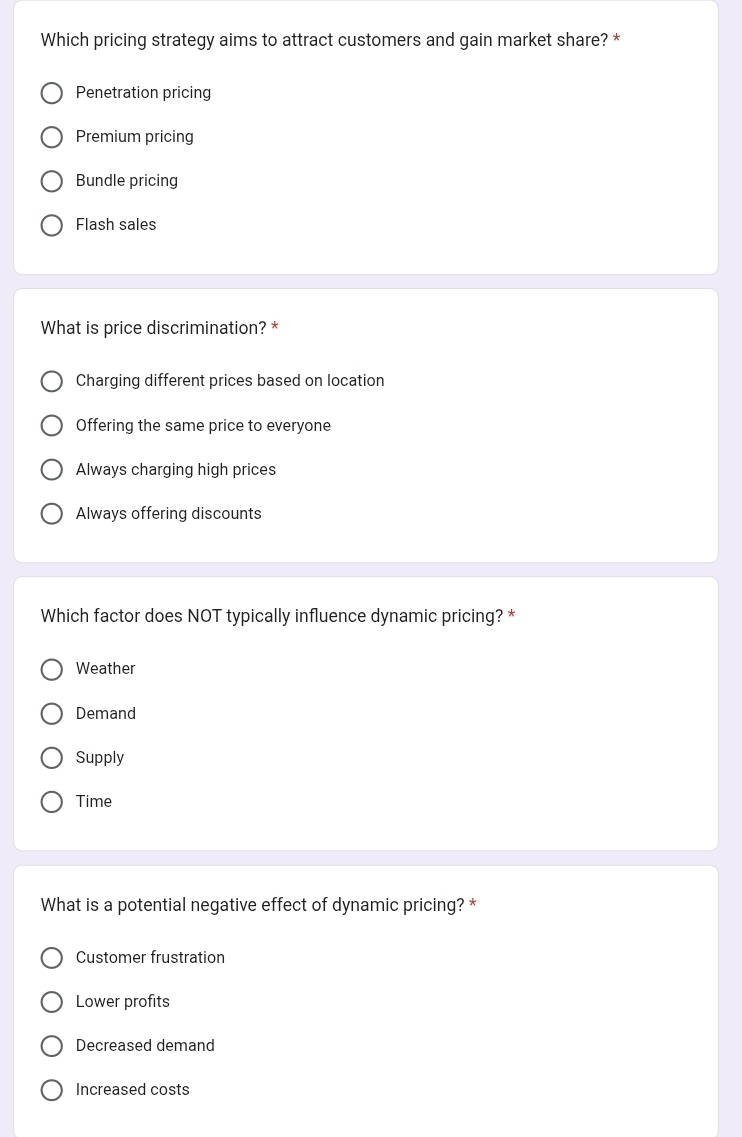Viewport: 742px width, 1137px height.
Task: Choose Premium pricing radio button
Action: click(51, 137)
